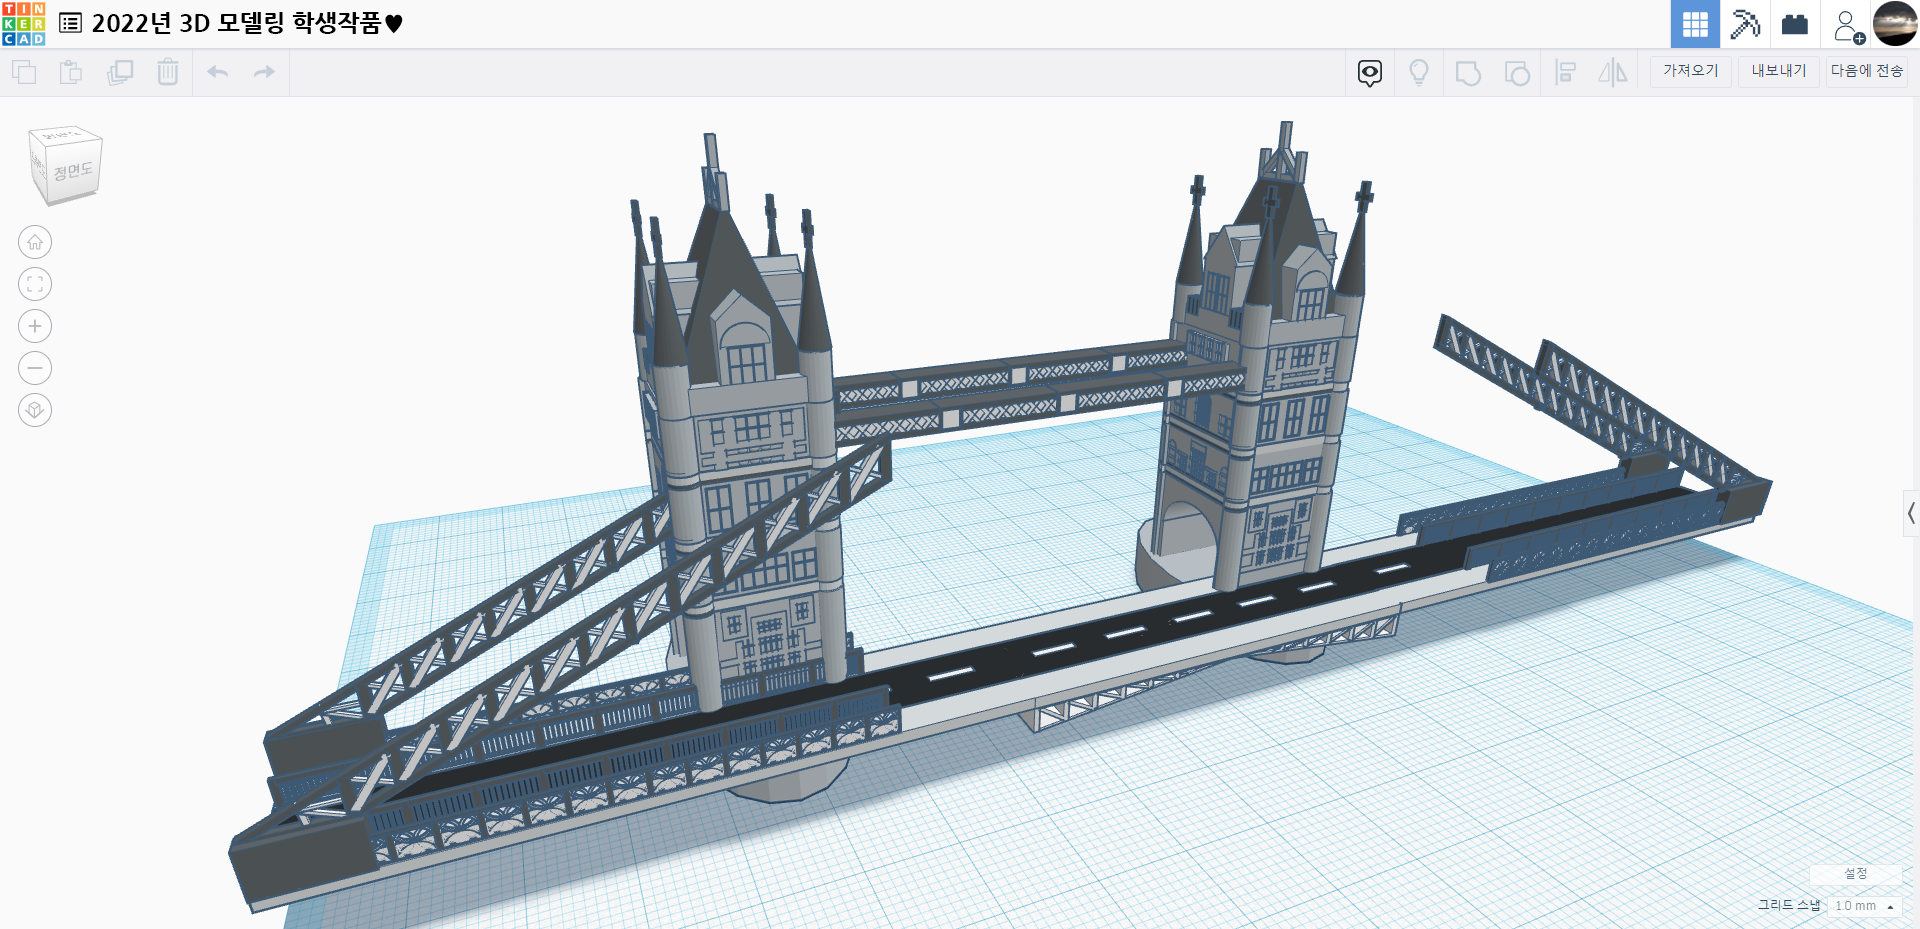Screen dimensions: 1920x929
Task: Redo the last action
Action: coord(264,72)
